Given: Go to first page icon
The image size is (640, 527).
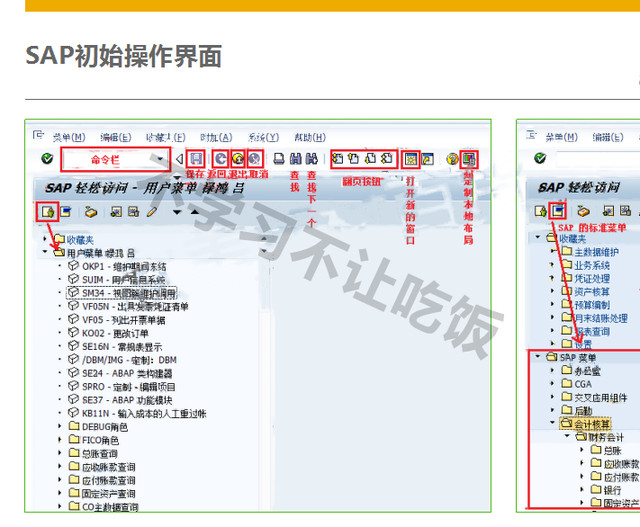Looking at the screenshot, I should [338, 158].
